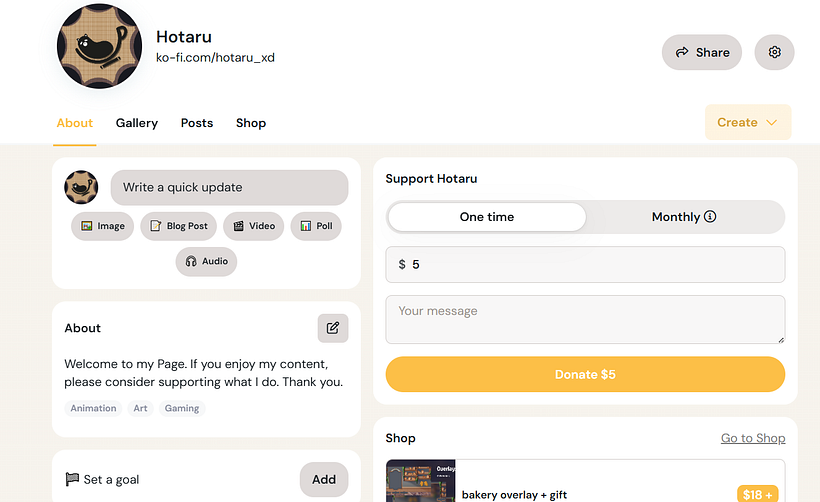Viewport: 820px width, 502px height.
Task: Follow the Go to Shop link
Action: [753, 438]
